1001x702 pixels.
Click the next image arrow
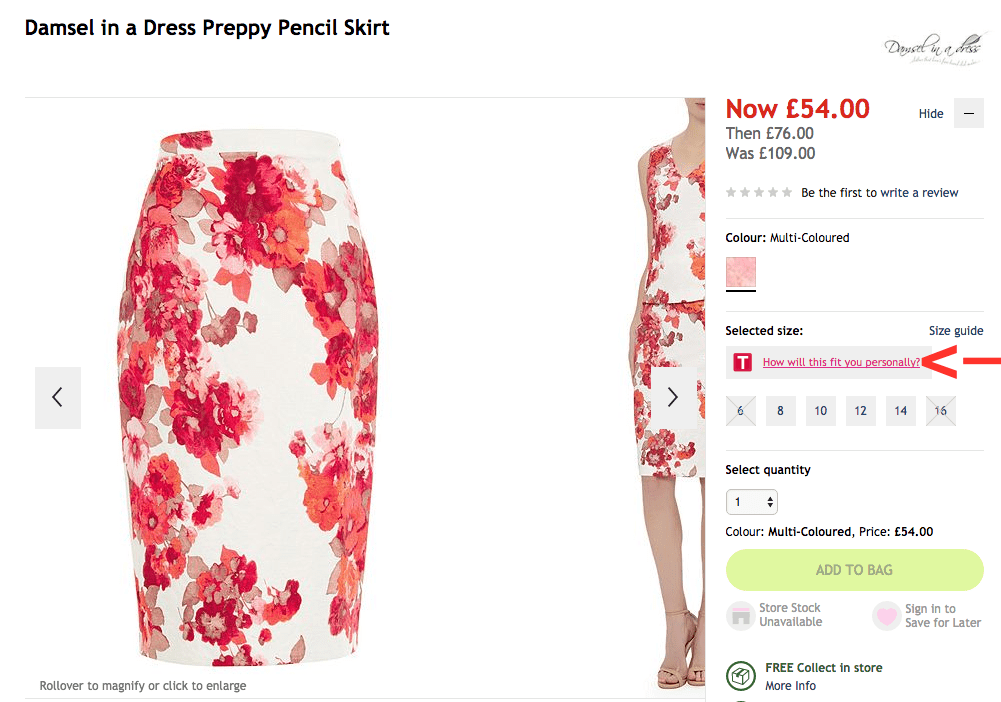point(673,398)
